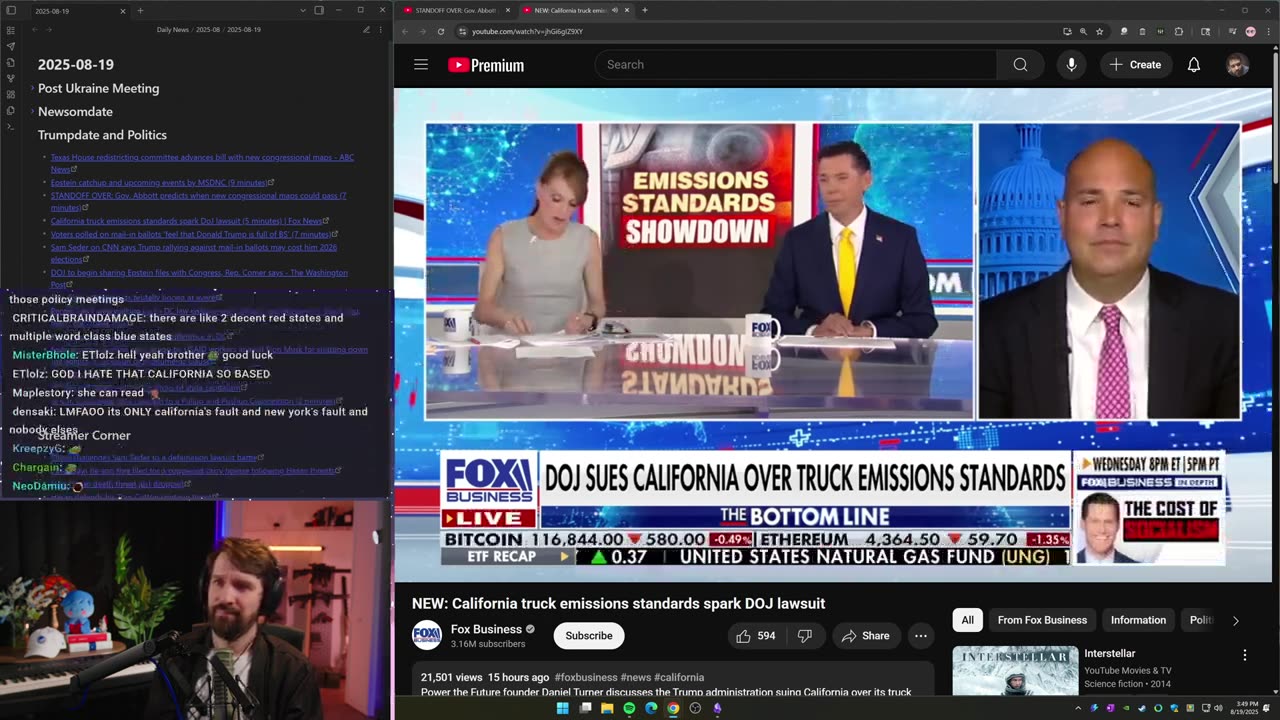1280x720 pixels.
Task: Toggle the Obsidian right sidebar
Action: [319, 10]
